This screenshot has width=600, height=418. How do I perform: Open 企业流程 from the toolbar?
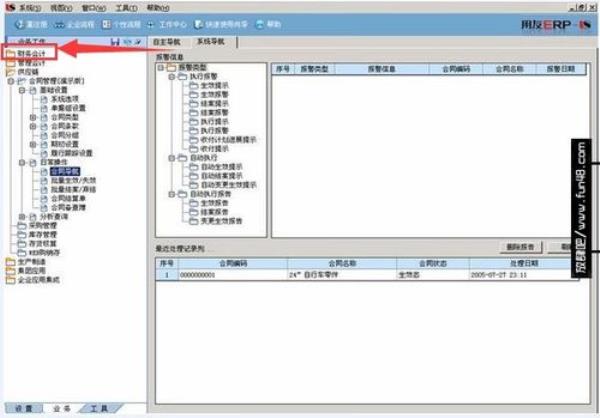coord(59,25)
